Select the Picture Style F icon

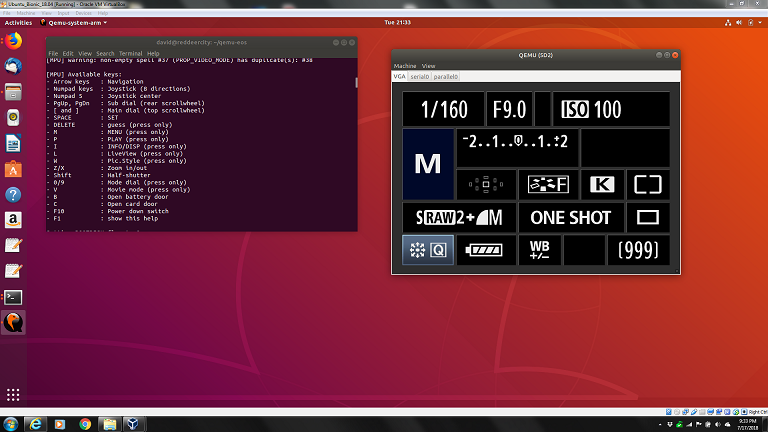coord(549,185)
